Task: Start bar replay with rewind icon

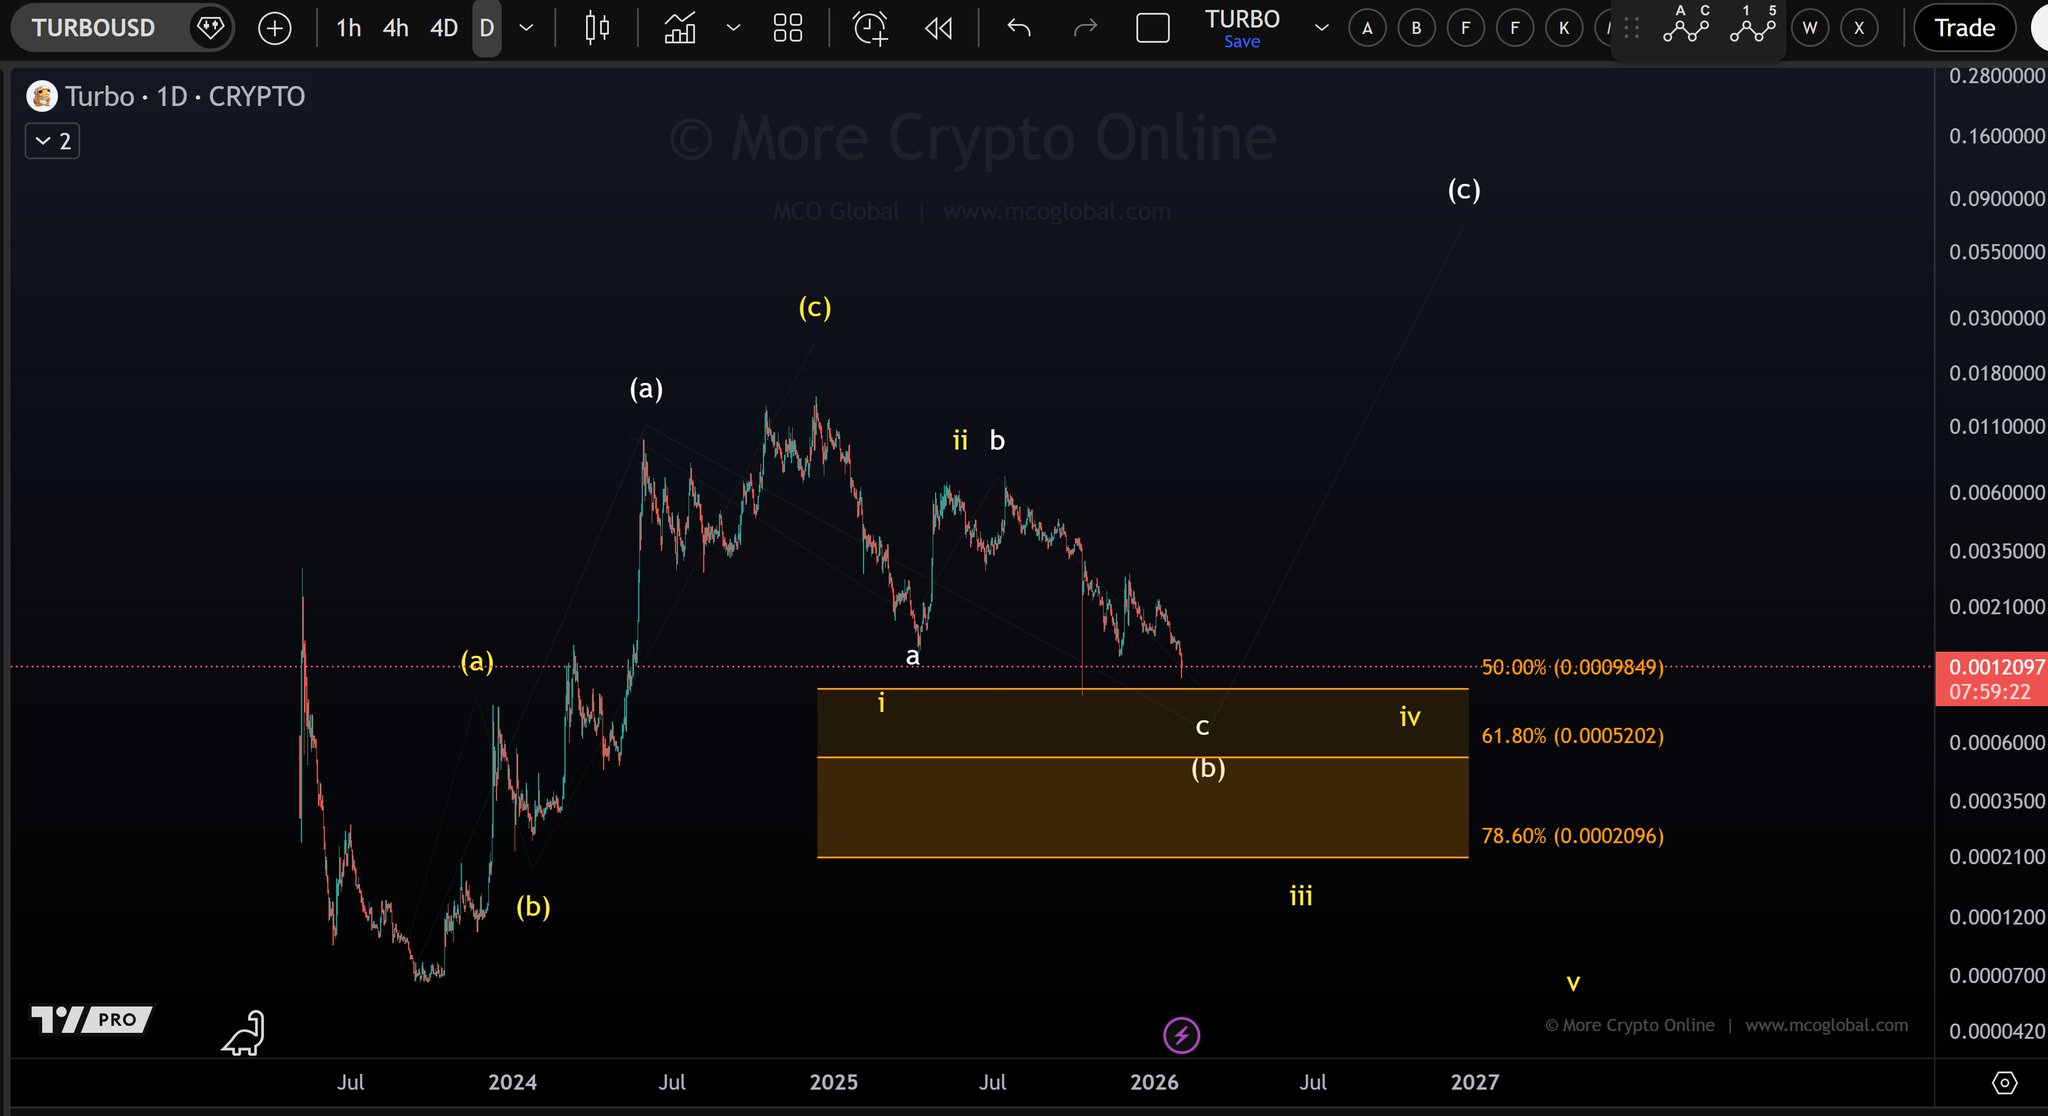Action: (938, 28)
